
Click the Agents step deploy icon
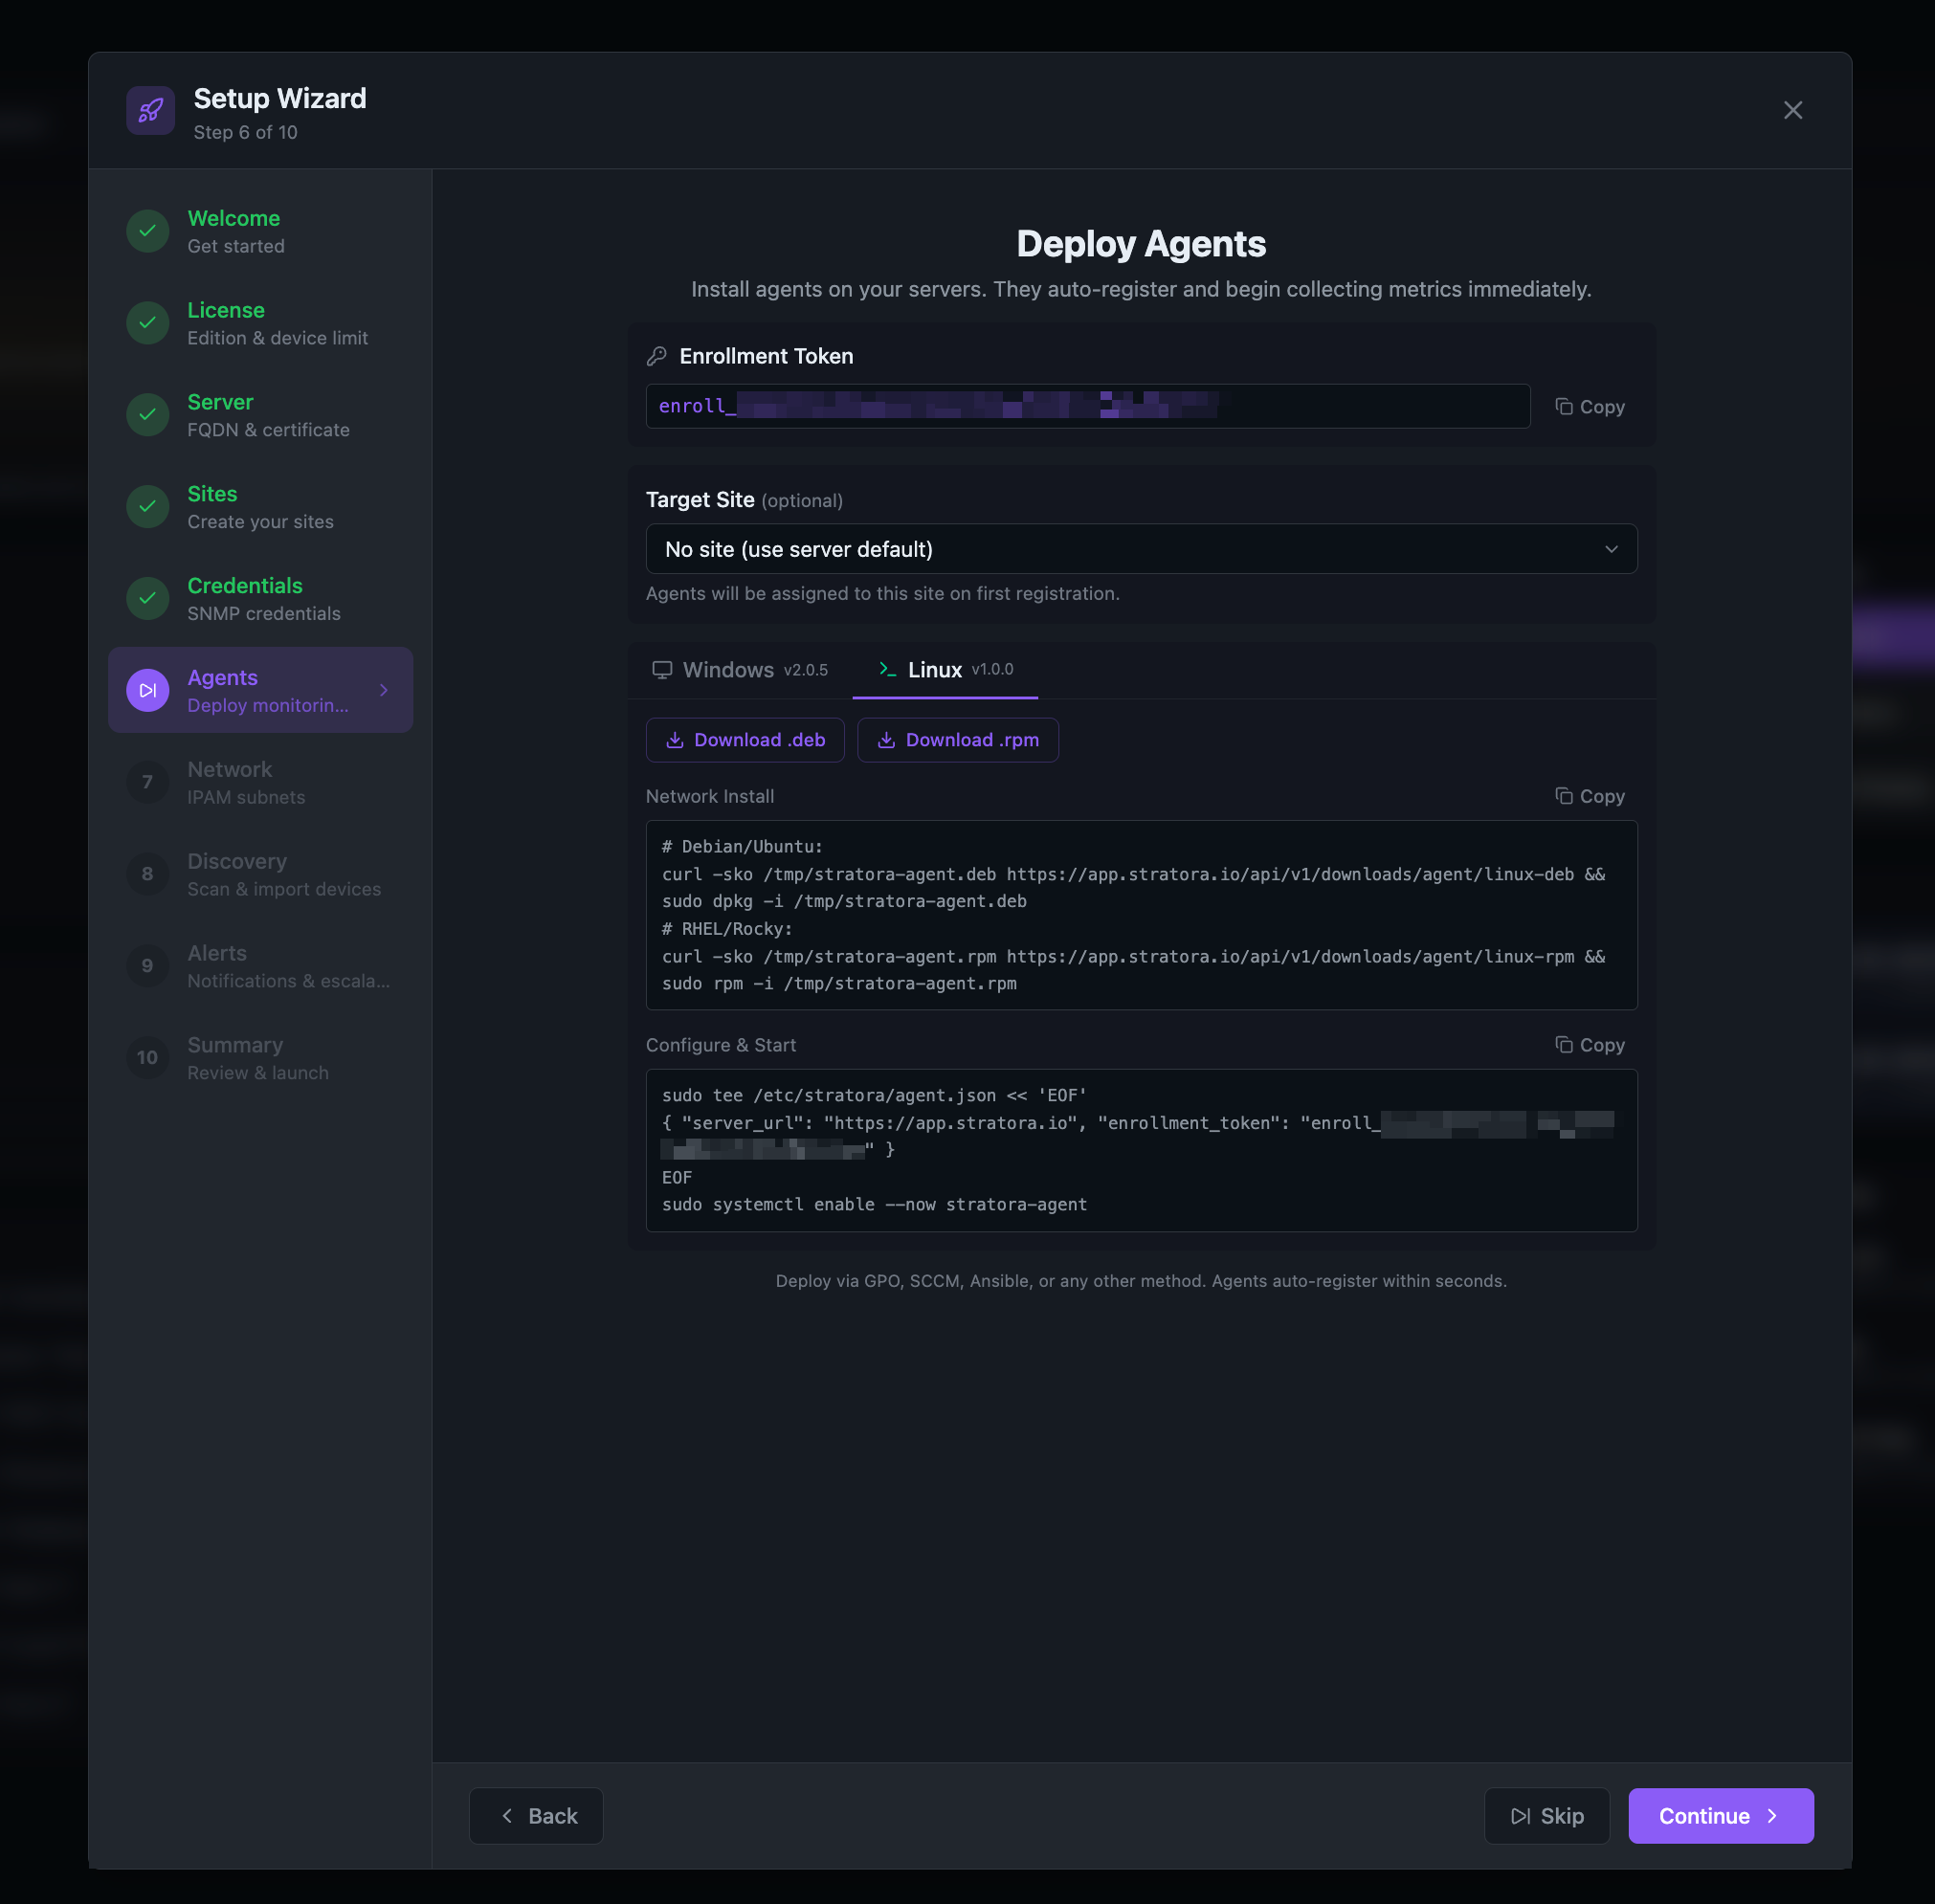(147, 689)
